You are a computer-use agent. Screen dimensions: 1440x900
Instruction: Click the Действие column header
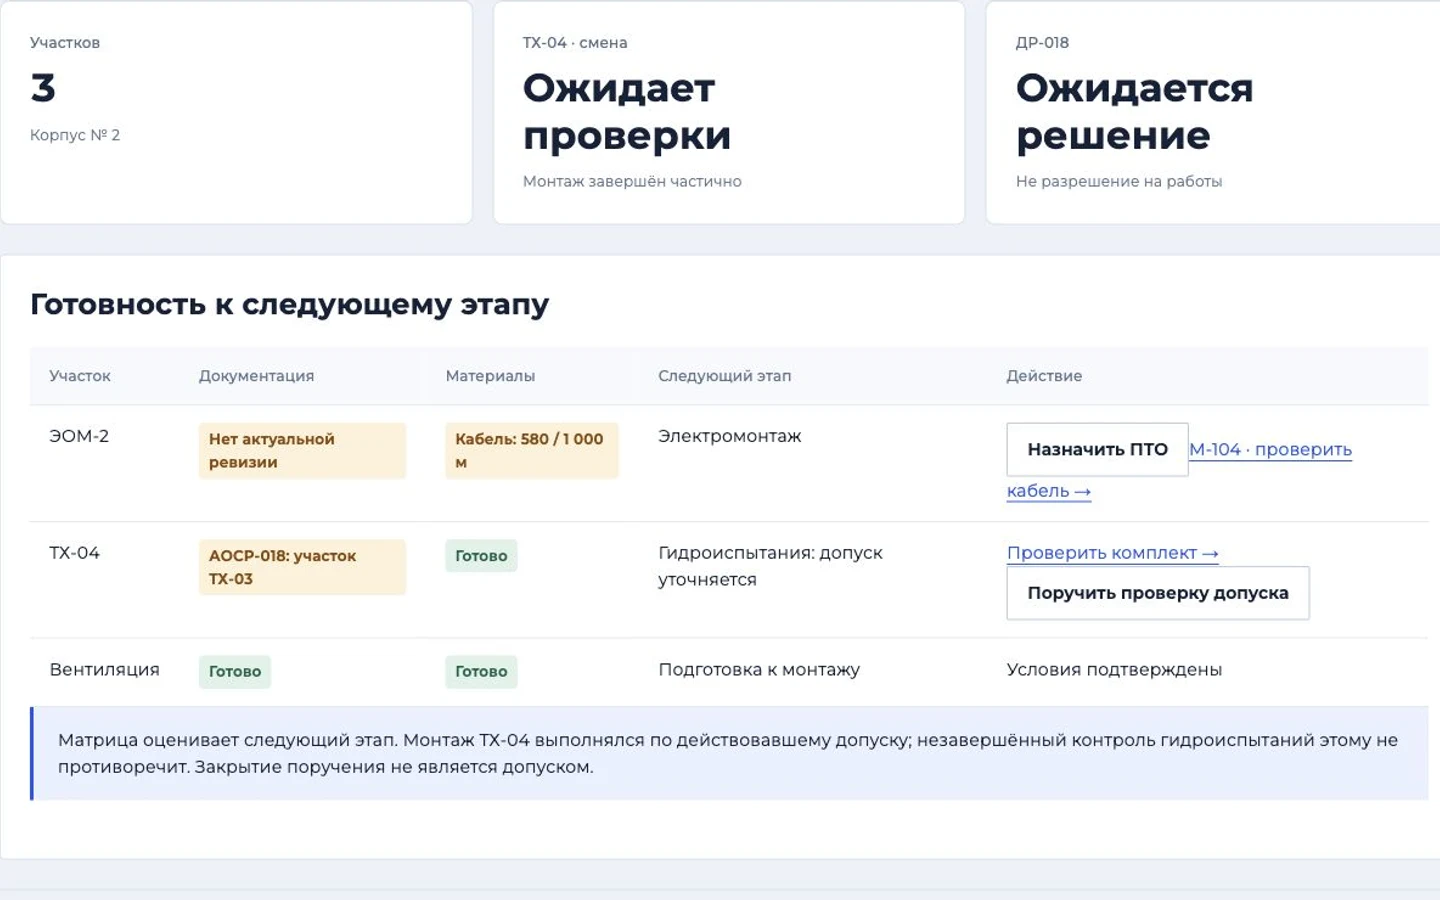click(1044, 376)
